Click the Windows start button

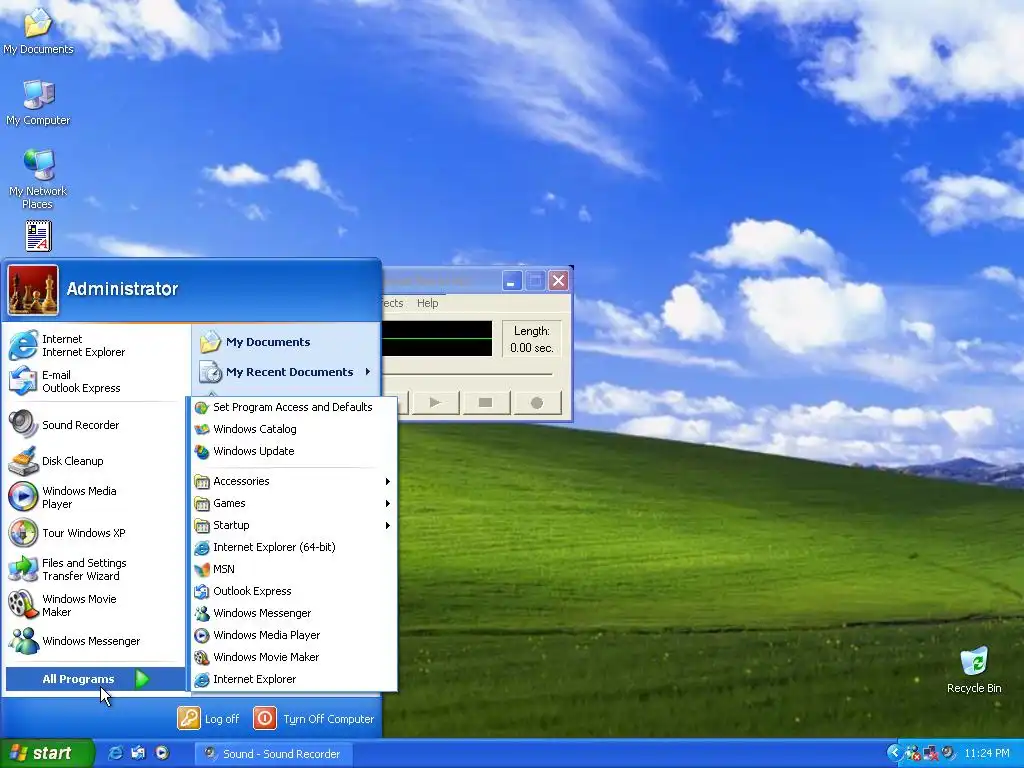tap(46, 753)
